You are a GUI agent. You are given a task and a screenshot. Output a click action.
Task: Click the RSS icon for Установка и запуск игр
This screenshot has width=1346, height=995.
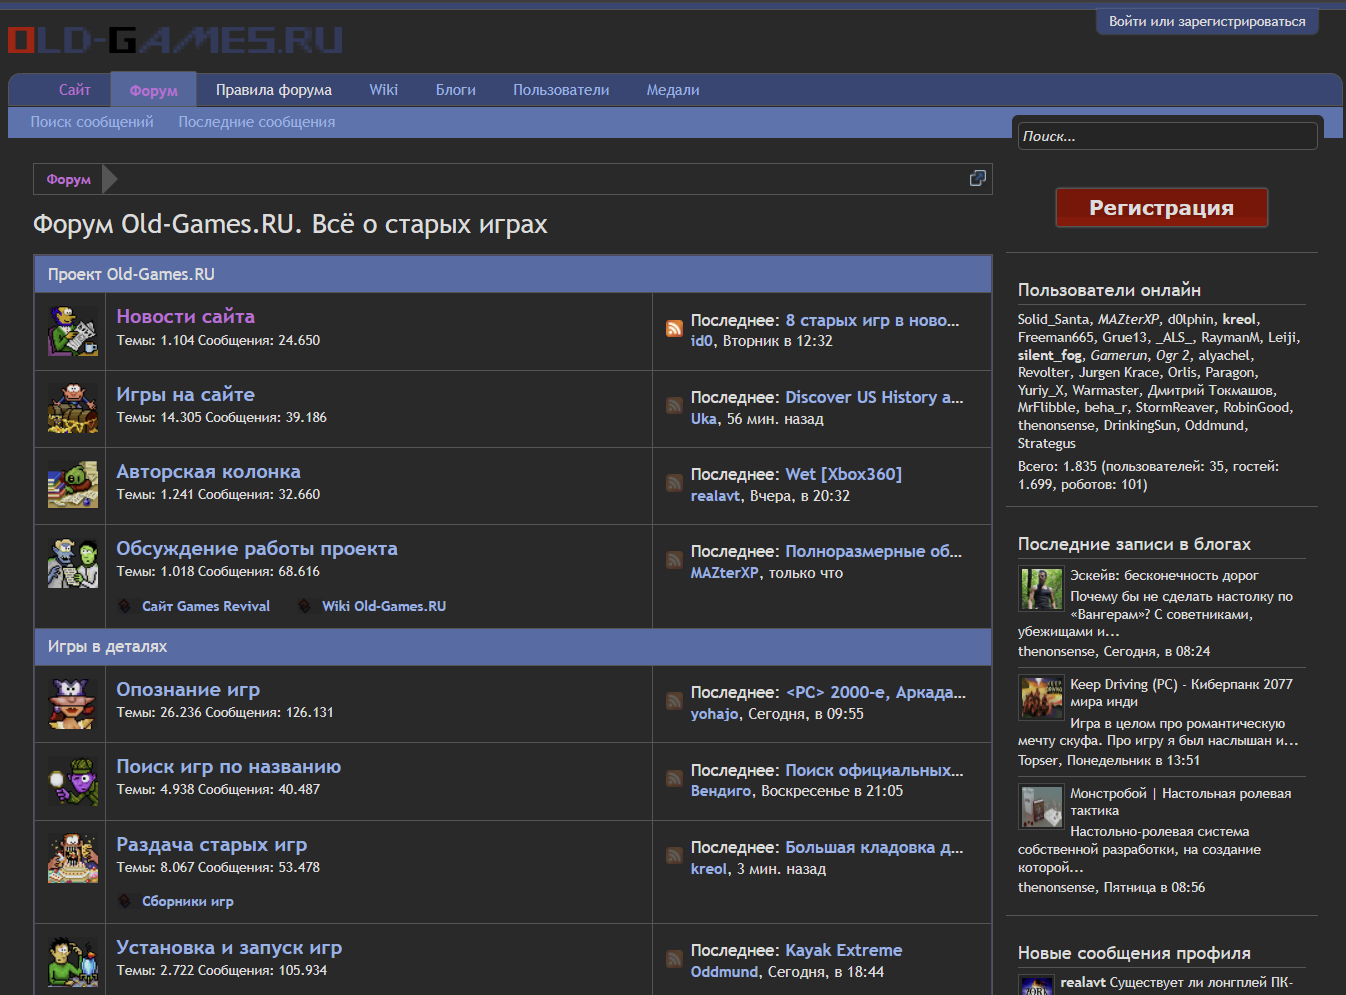point(675,959)
